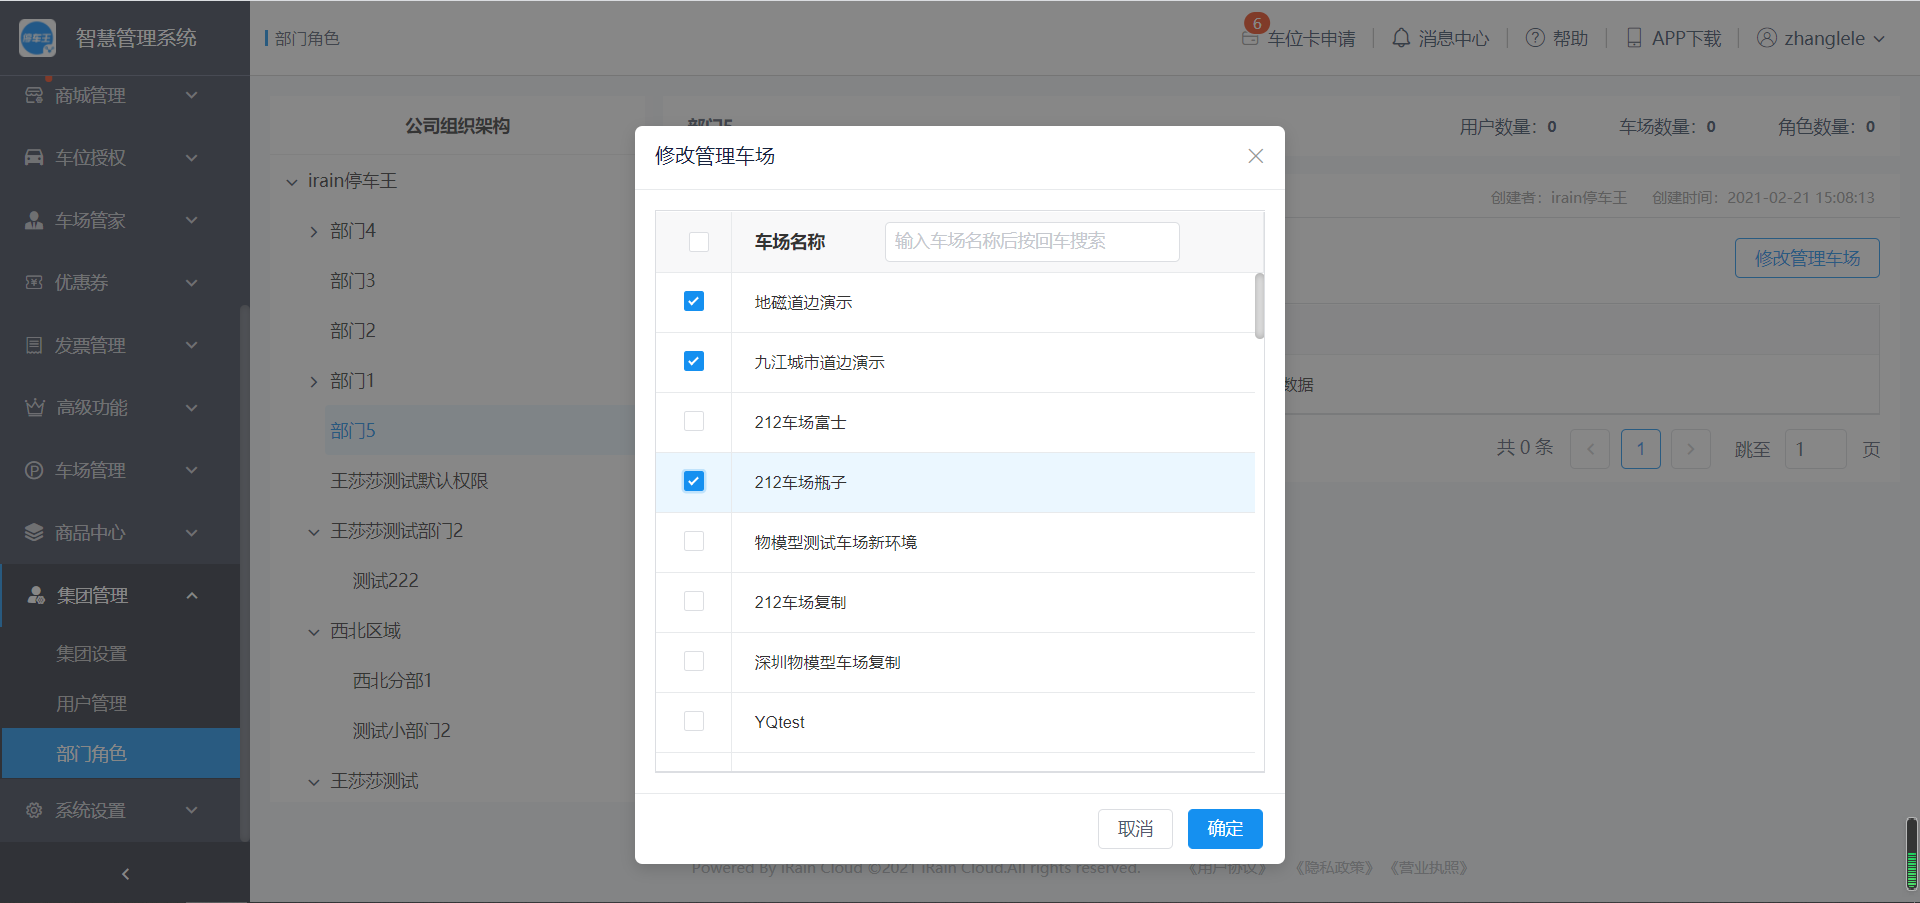Collapse the 西北区域 tree node

tap(314, 632)
